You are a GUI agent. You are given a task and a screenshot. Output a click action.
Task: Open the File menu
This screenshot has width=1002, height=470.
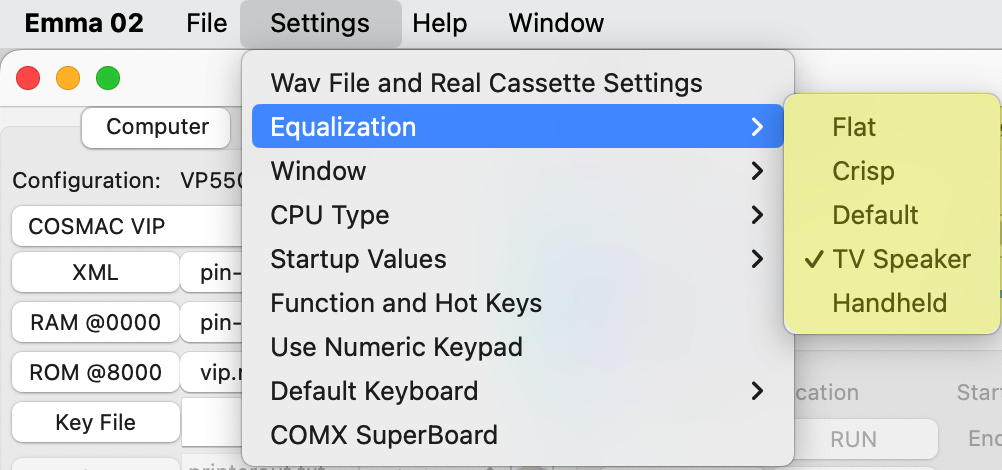[x=206, y=23]
